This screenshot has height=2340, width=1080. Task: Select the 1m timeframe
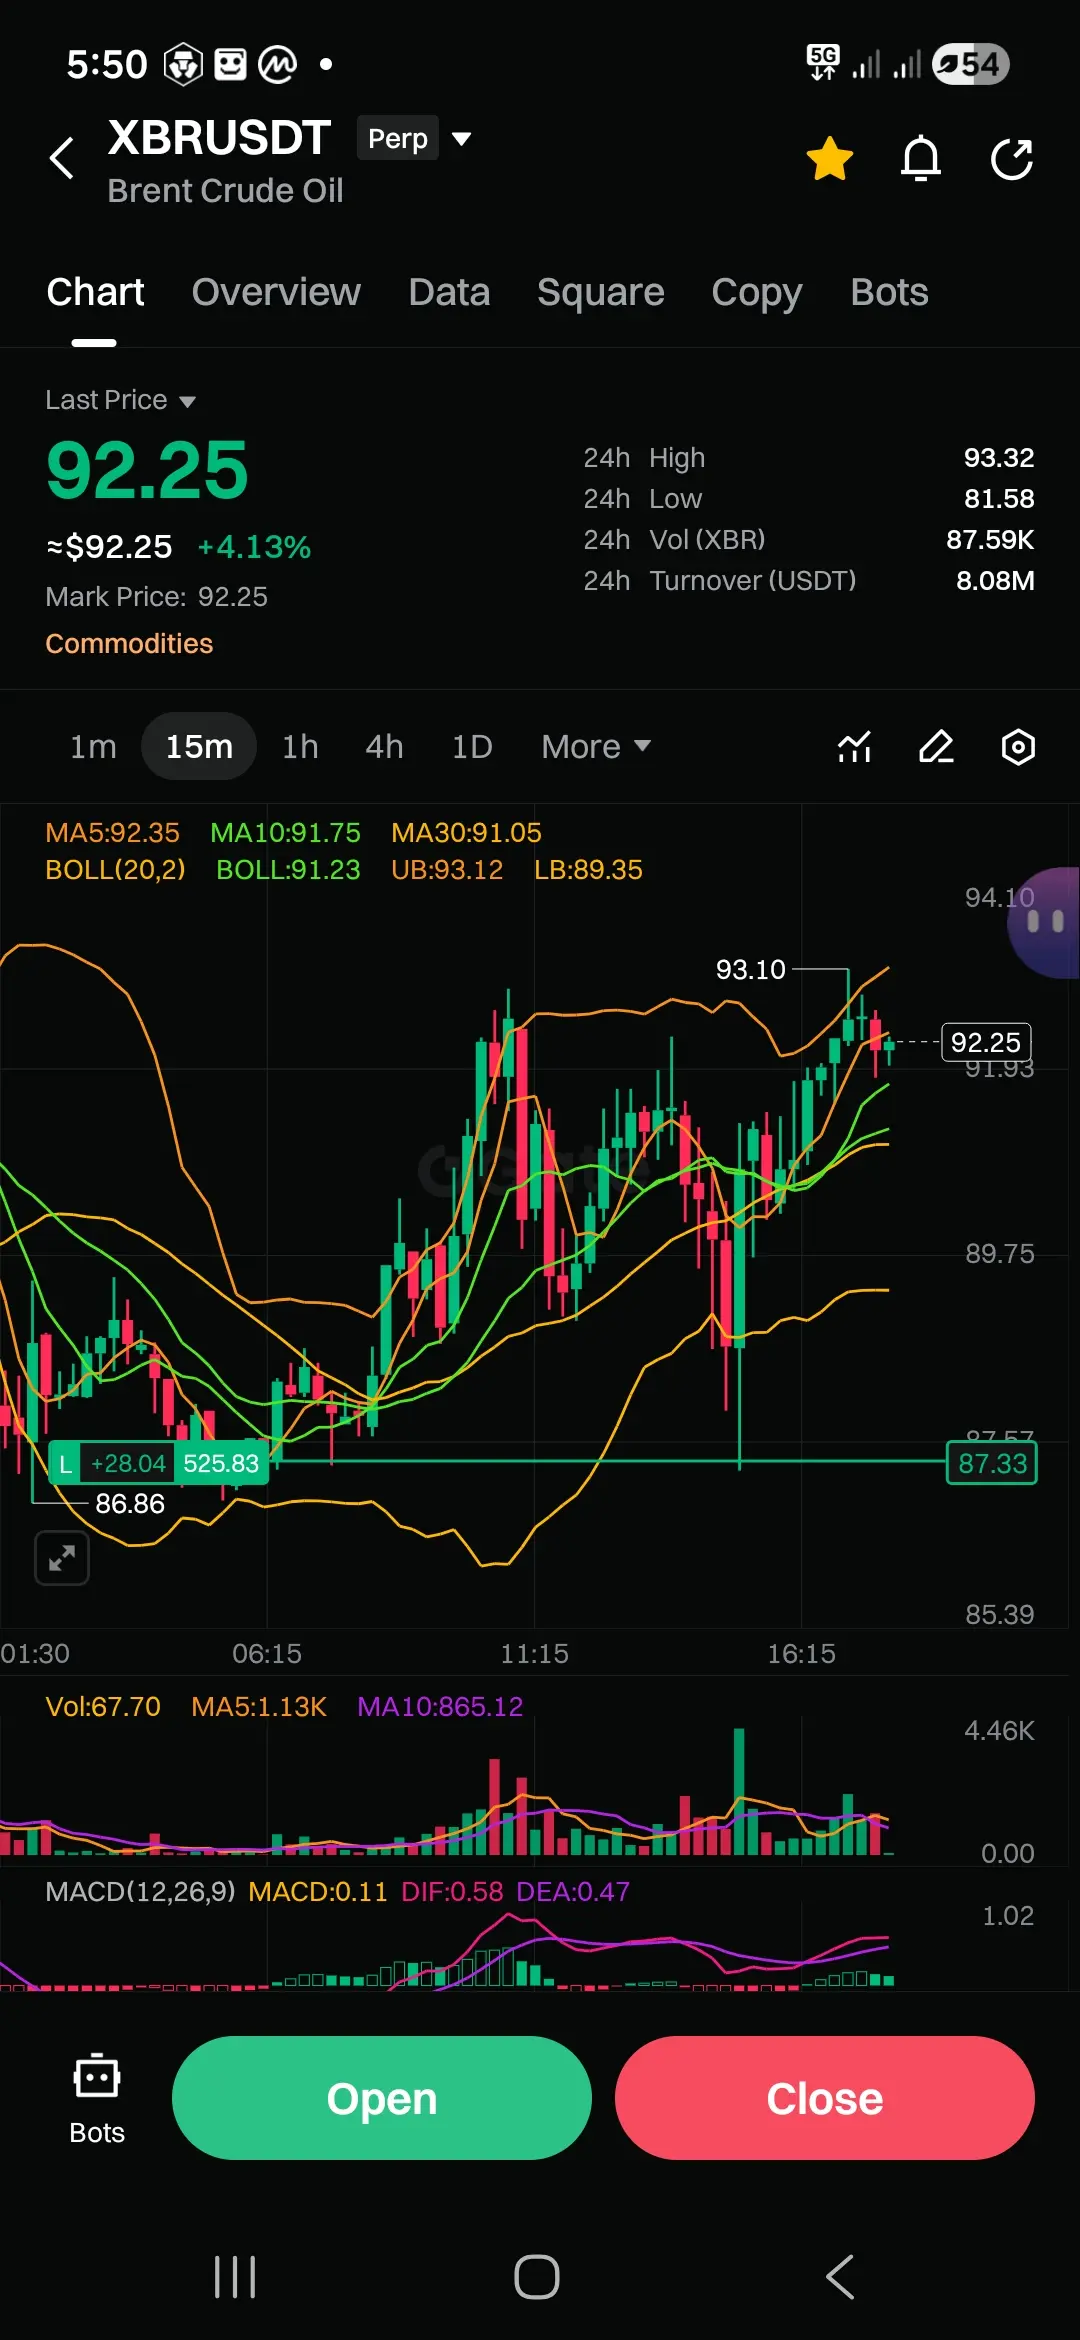pyautogui.click(x=93, y=746)
